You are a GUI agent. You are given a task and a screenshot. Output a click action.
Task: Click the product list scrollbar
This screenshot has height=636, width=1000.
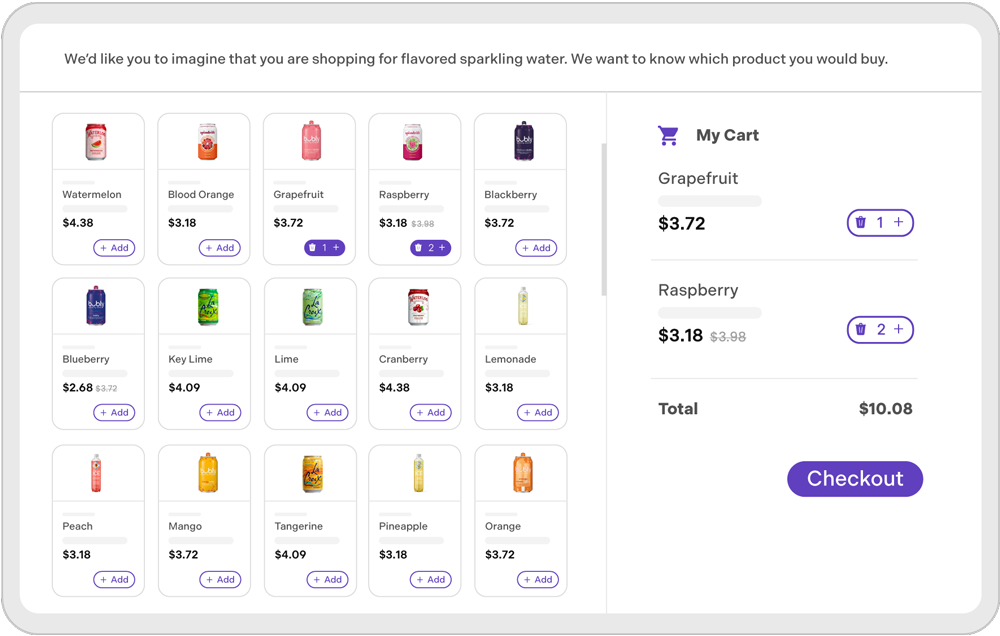603,220
